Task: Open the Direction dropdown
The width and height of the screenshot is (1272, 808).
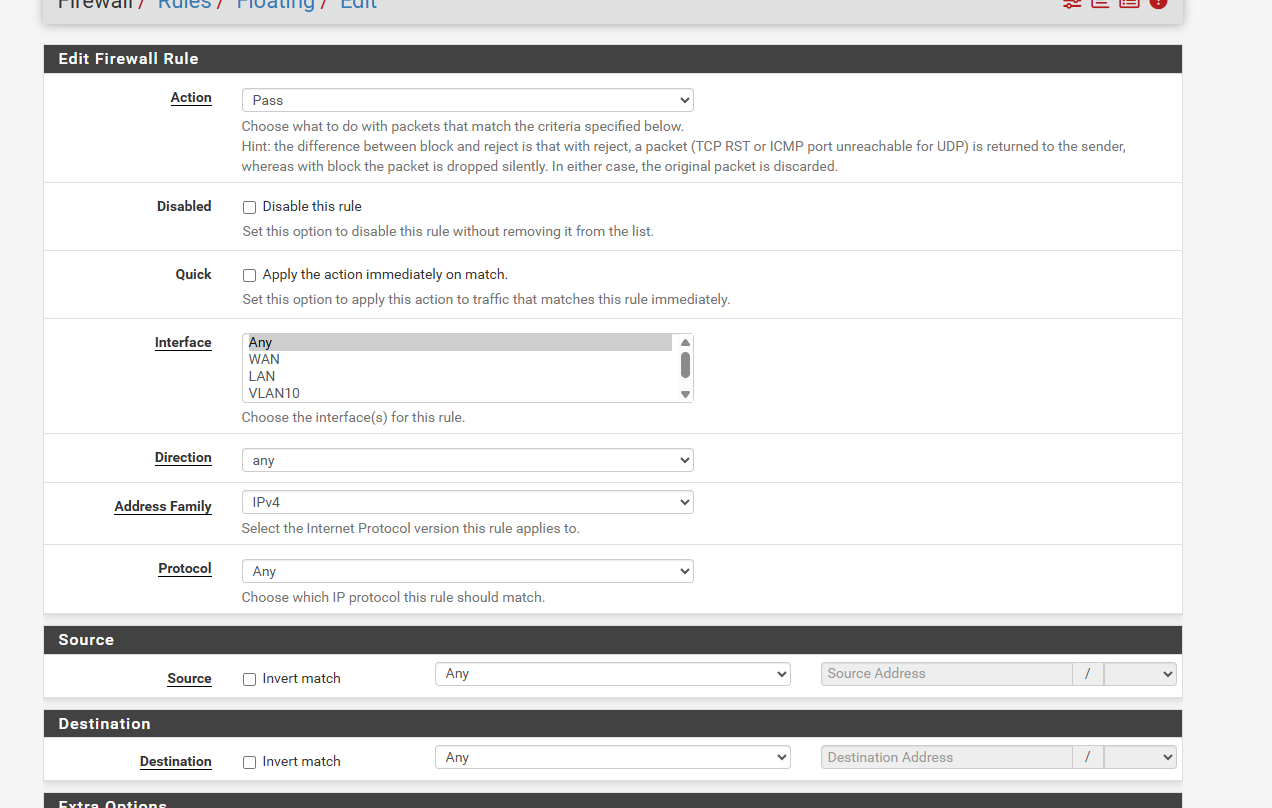Action: tap(467, 460)
